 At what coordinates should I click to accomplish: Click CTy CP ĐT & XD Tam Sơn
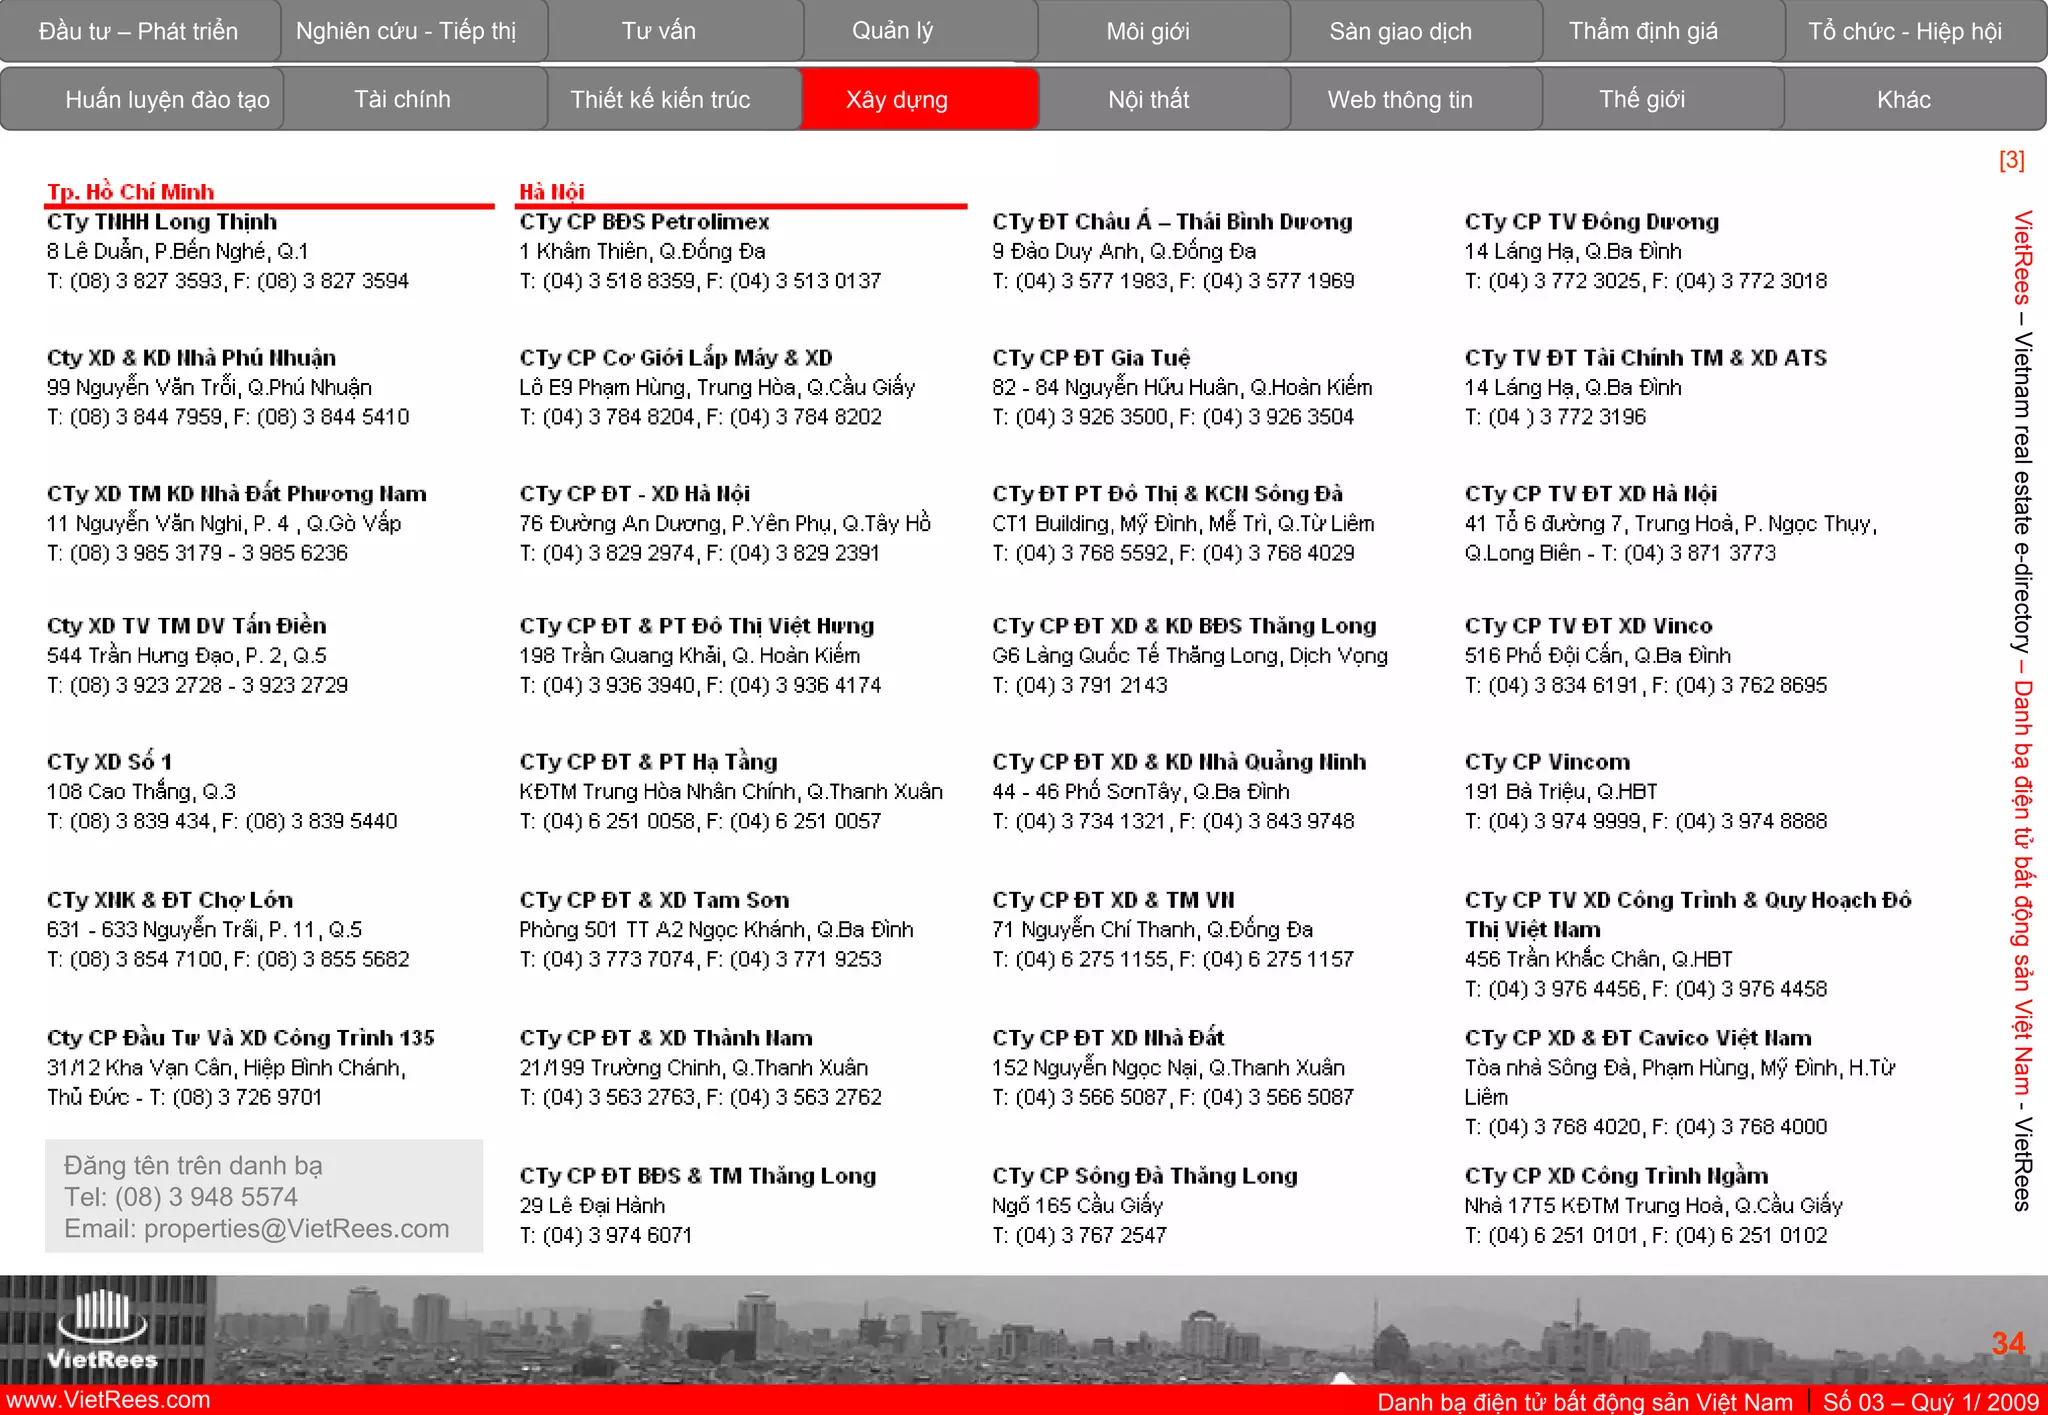[654, 900]
